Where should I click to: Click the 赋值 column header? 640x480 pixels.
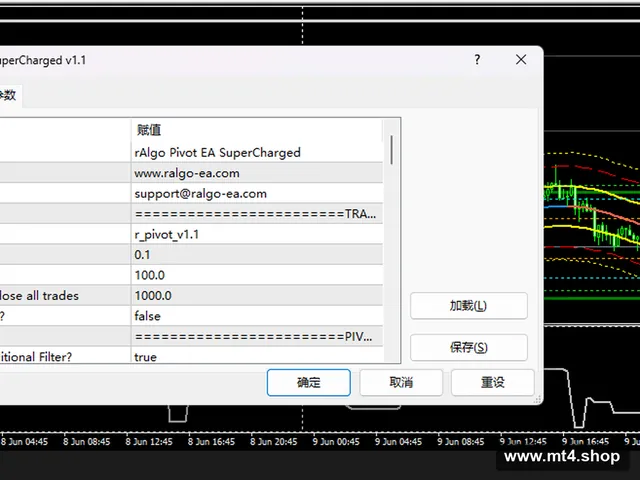pyautogui.click(x=257, y=130)
